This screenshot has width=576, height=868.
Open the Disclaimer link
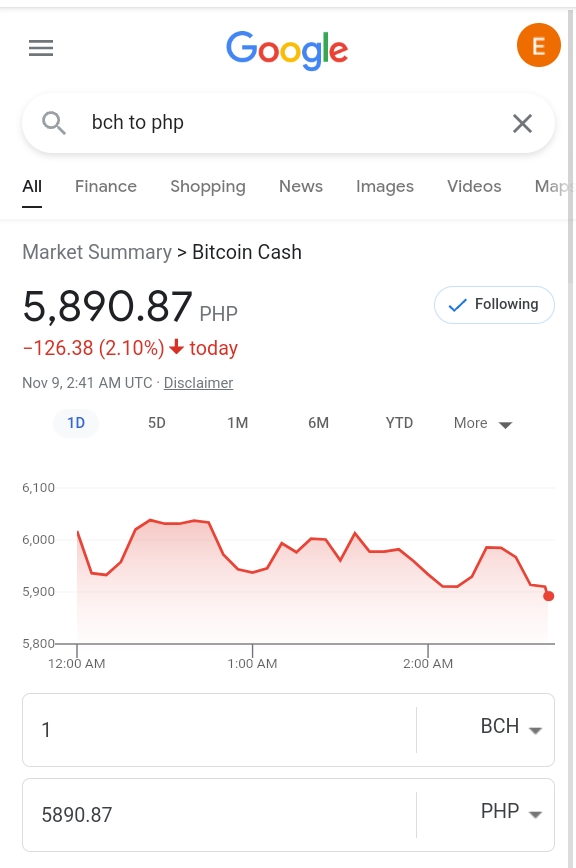click(198, 383)
